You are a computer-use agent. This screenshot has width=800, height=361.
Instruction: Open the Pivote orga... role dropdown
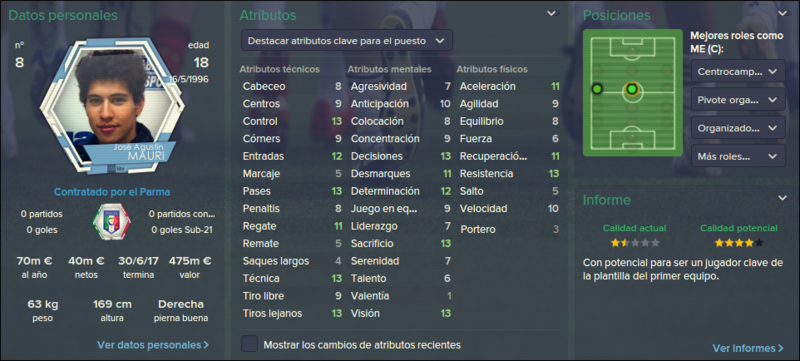tap(738, 99)
